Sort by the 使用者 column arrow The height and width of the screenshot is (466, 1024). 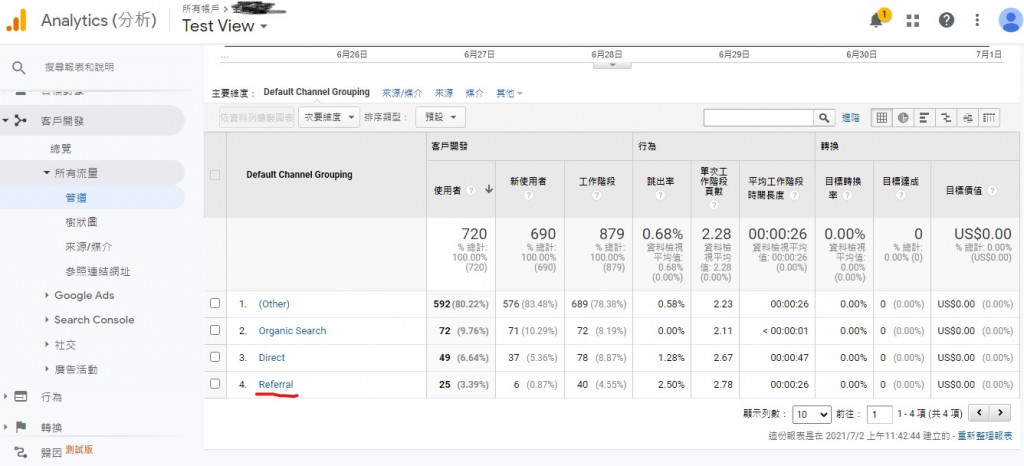[x=488, y=190]
